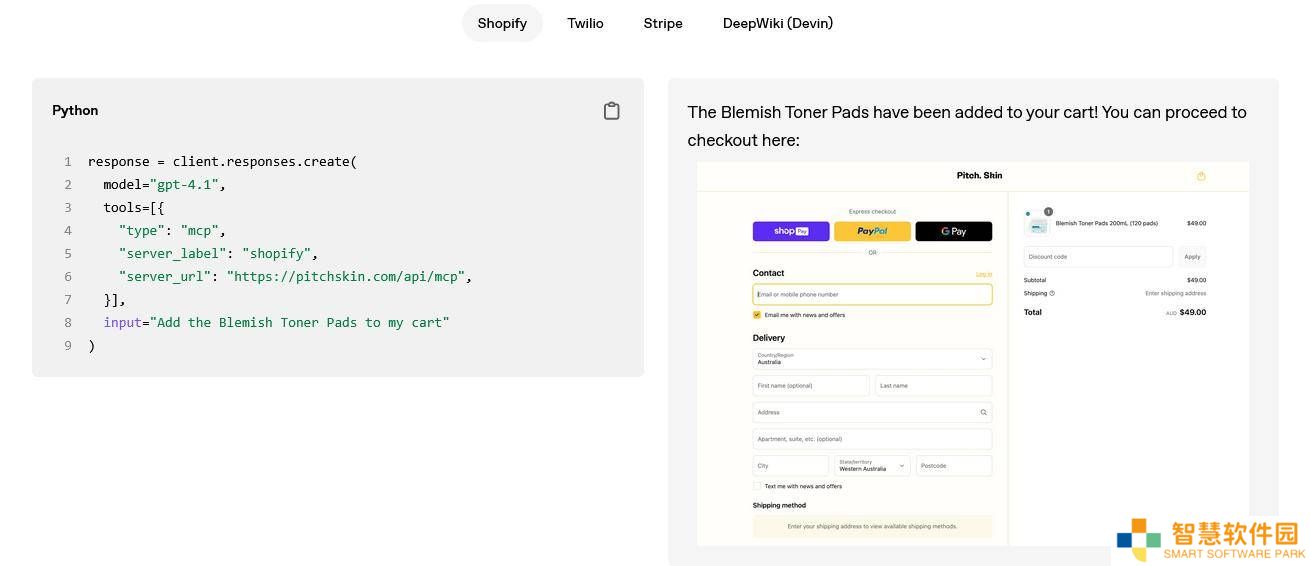The height and width of the screenshot is (566, 1311).
Task: Click the Shipping help question-mark icon
Action: 1052,293
